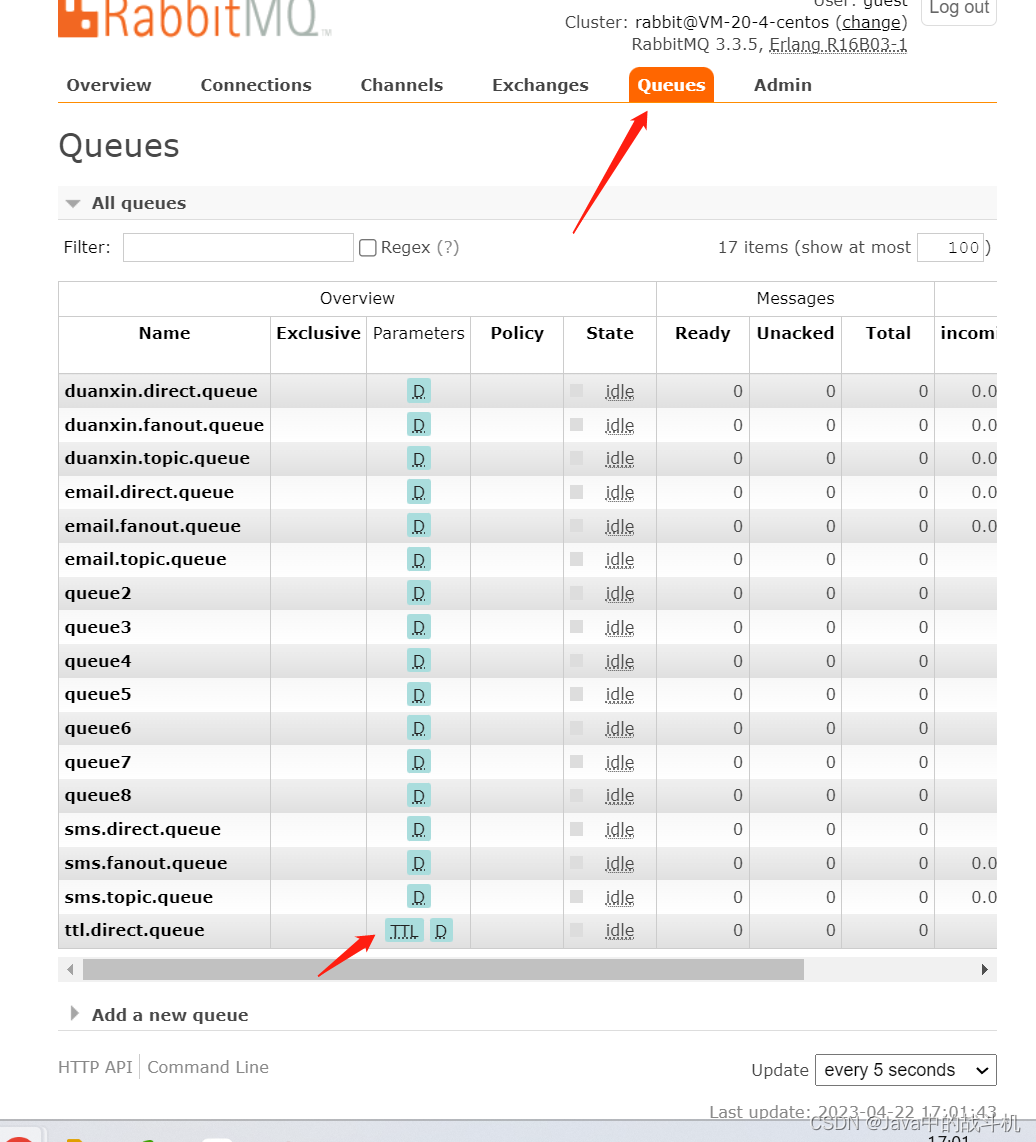Open the sms.direct.queue queue link
Viewport: 1036px width, 1142px height.
[142, 829]
